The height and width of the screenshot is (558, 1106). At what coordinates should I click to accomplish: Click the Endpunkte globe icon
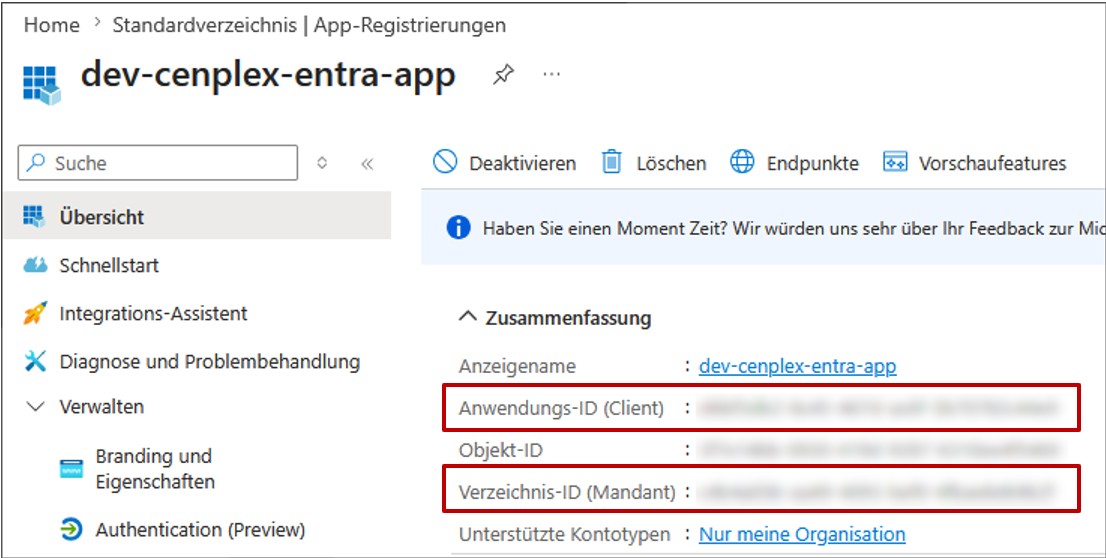pyautogui.click(x=742, y=162)
